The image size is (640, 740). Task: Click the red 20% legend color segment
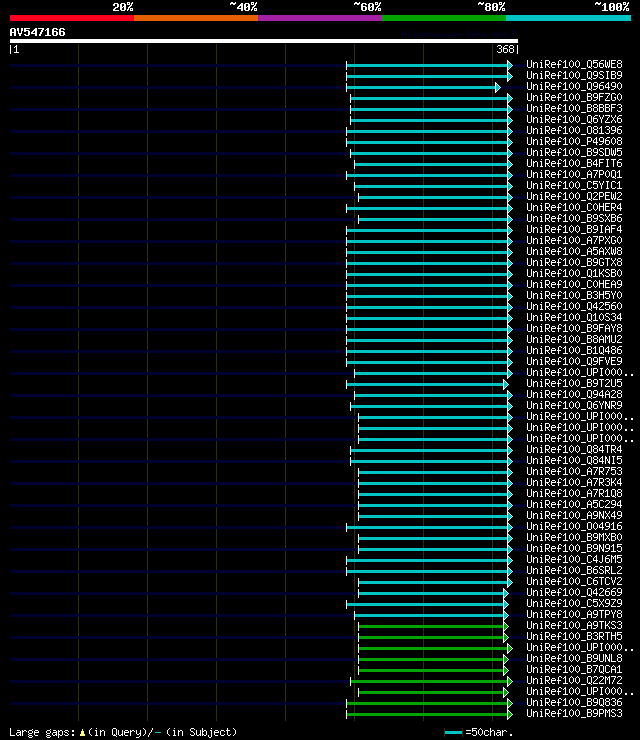[x=72, y=18]
